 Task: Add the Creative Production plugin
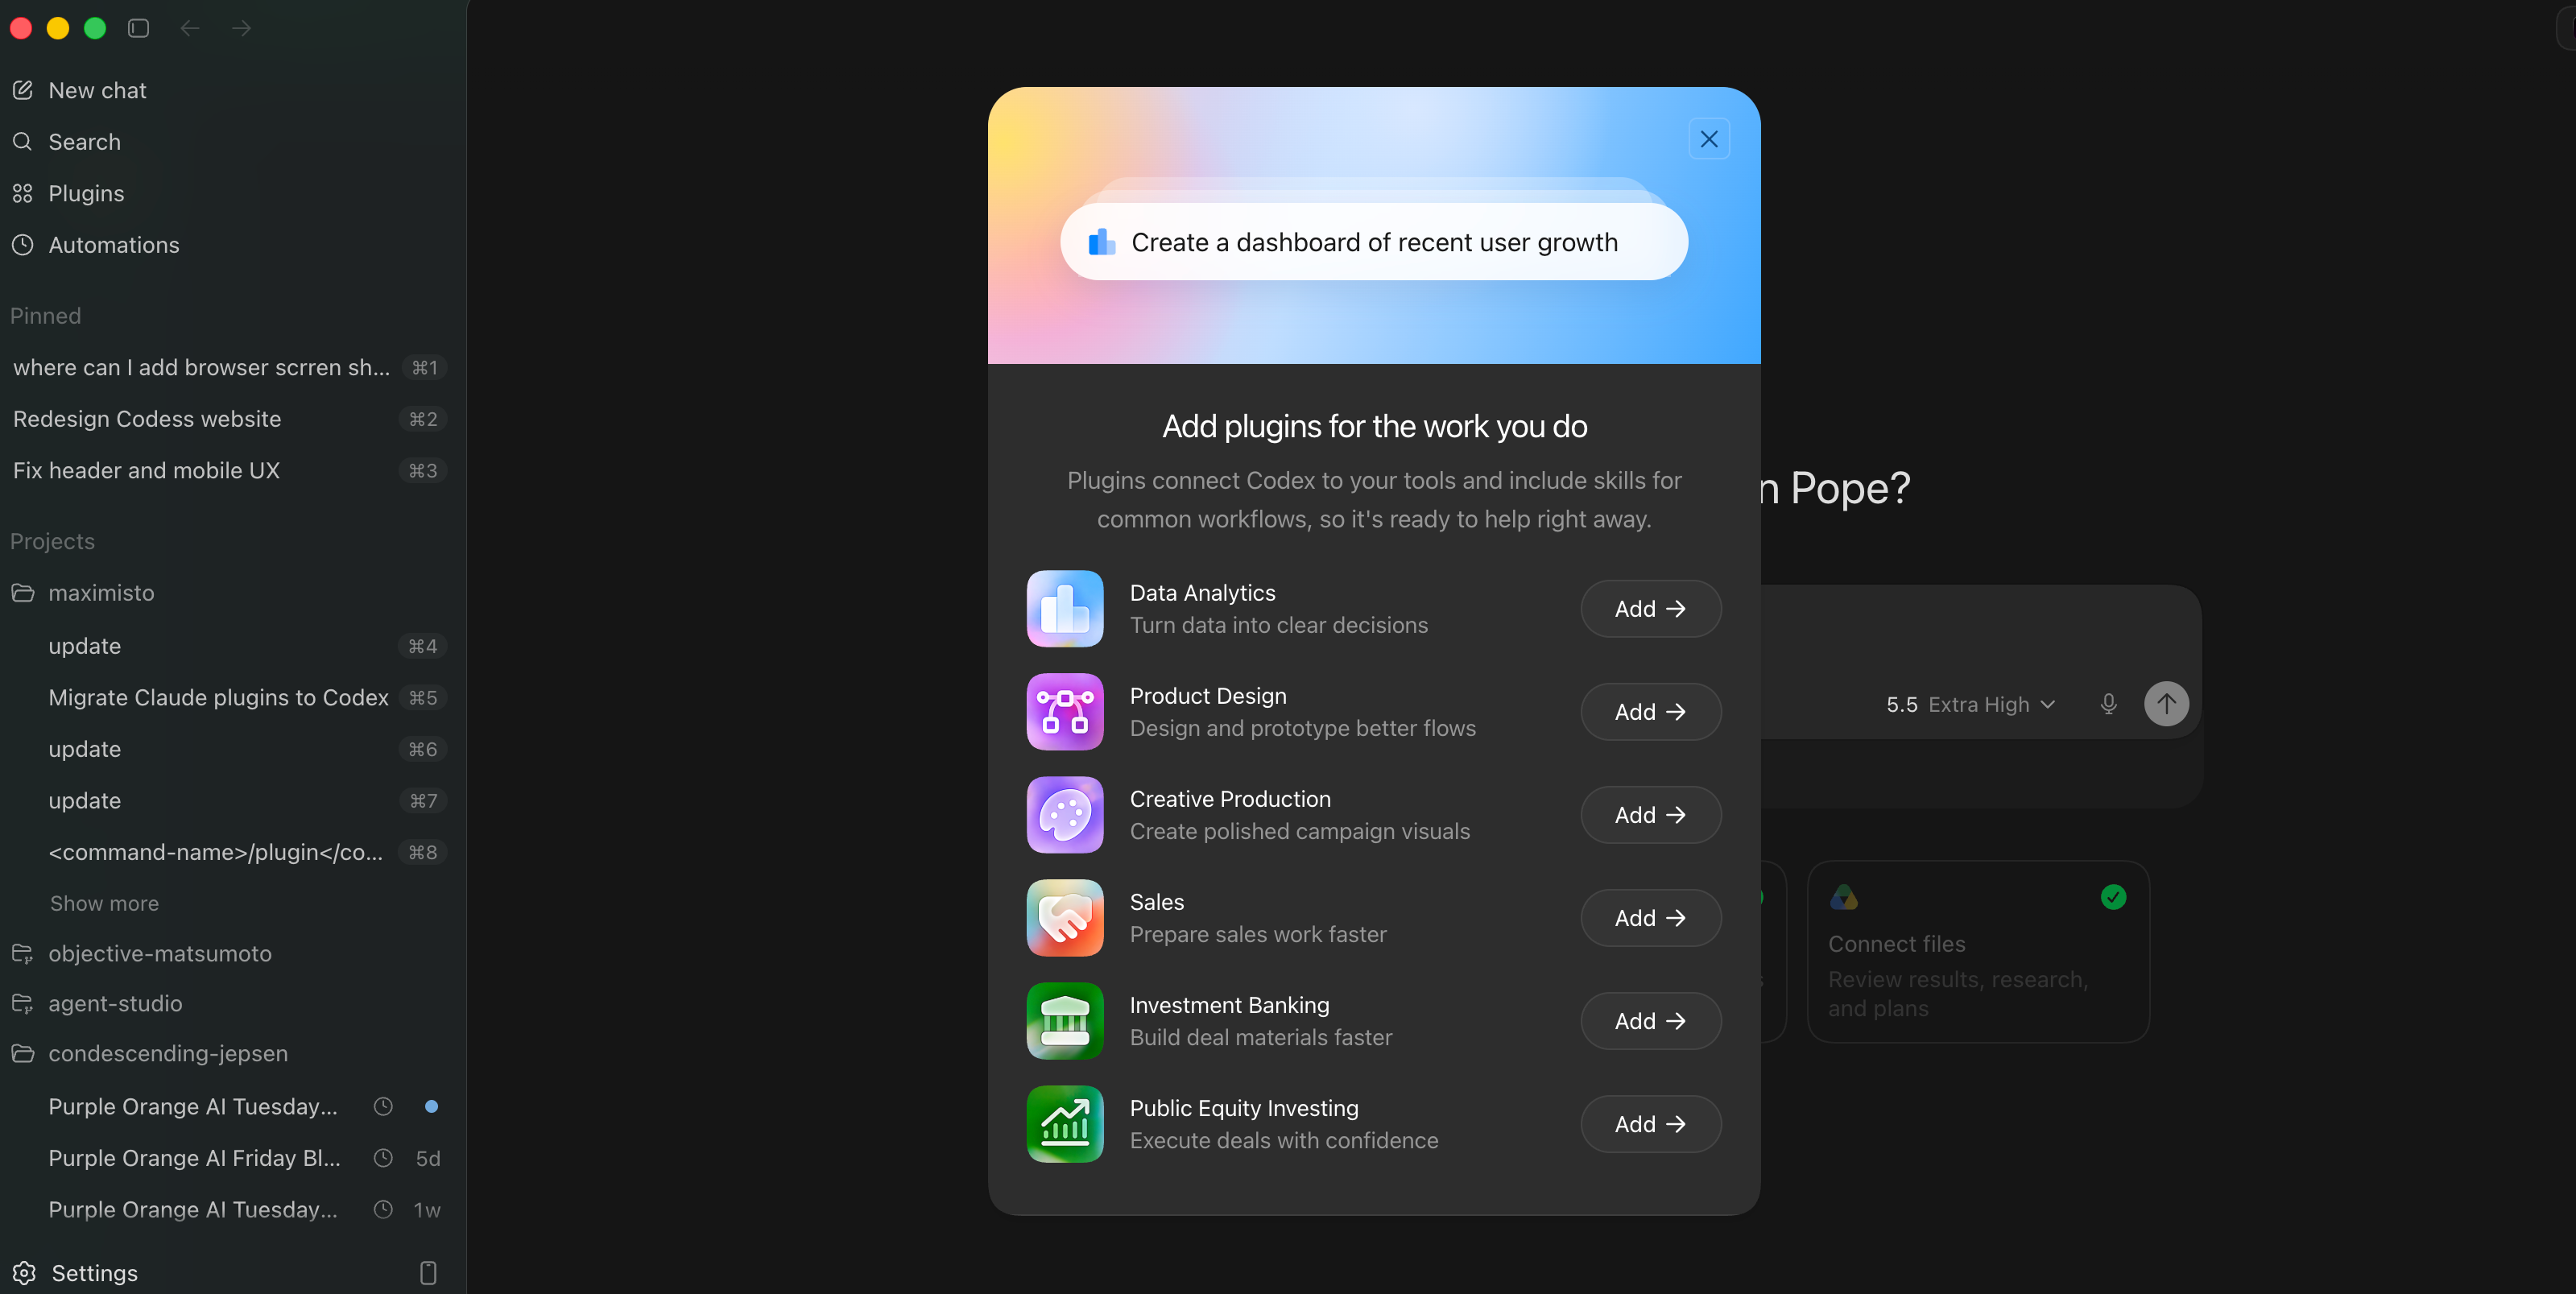1650,815
